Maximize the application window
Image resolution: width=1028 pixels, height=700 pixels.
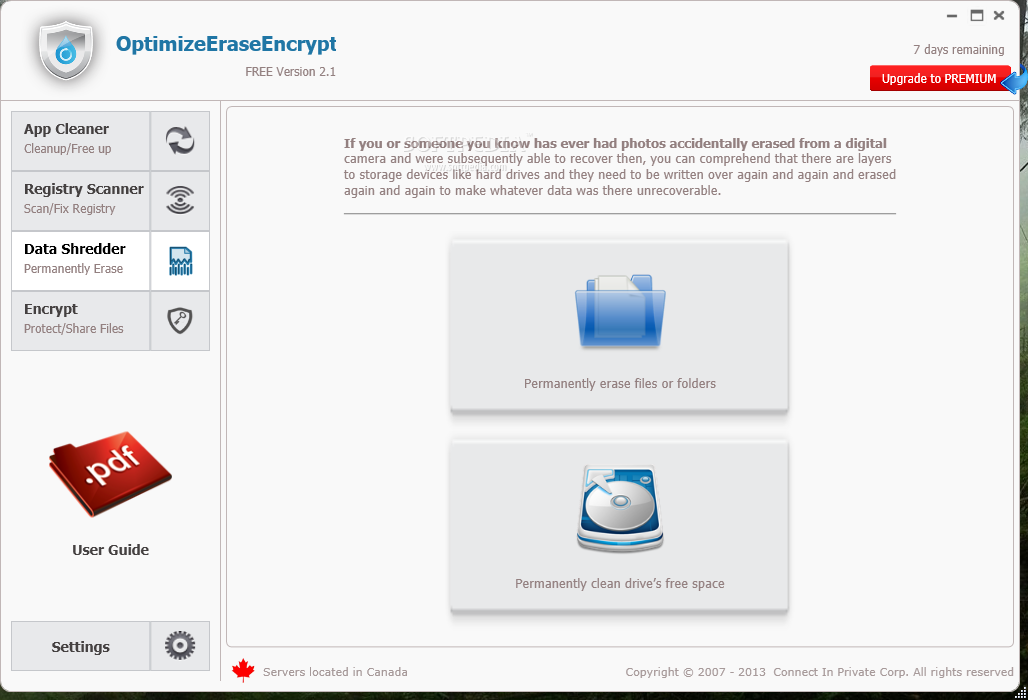pyautogui.click(x=977, y=15)
